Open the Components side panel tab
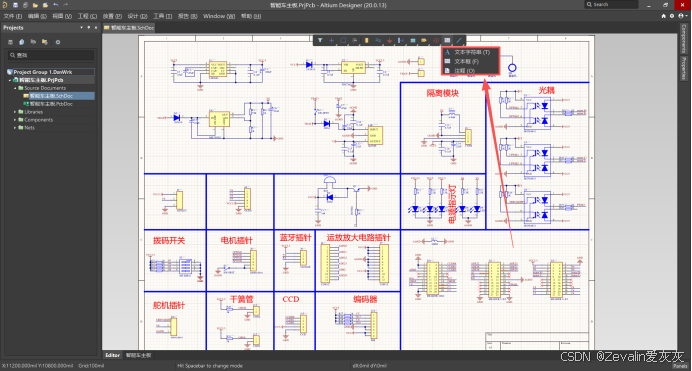This screenshot has width=692, height=371. pyautogui.click(x=684, y=38)
